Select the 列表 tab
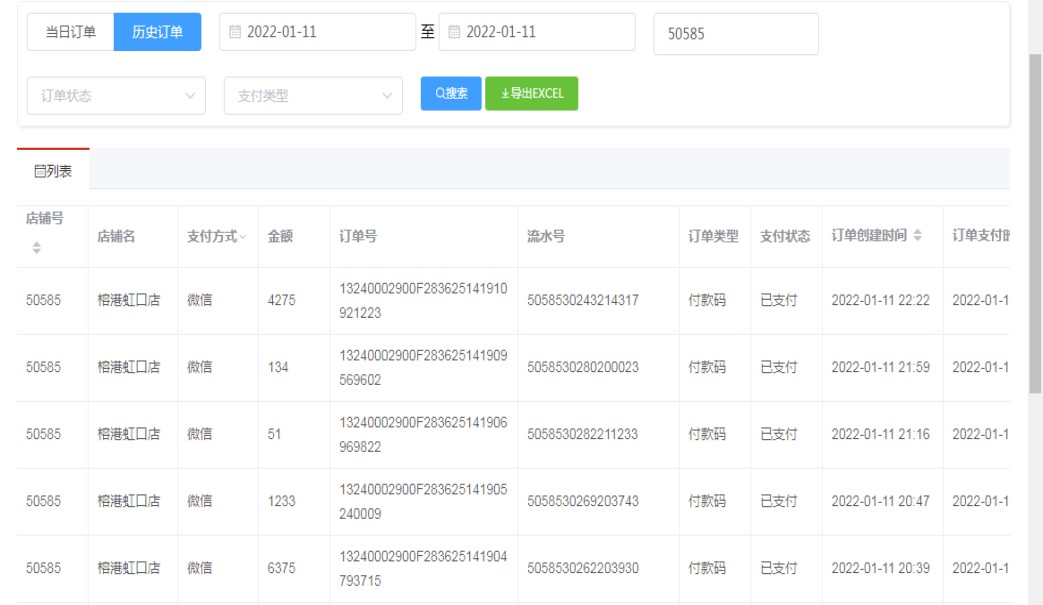Screen dimensions: 1043x605 coord(53,171)
